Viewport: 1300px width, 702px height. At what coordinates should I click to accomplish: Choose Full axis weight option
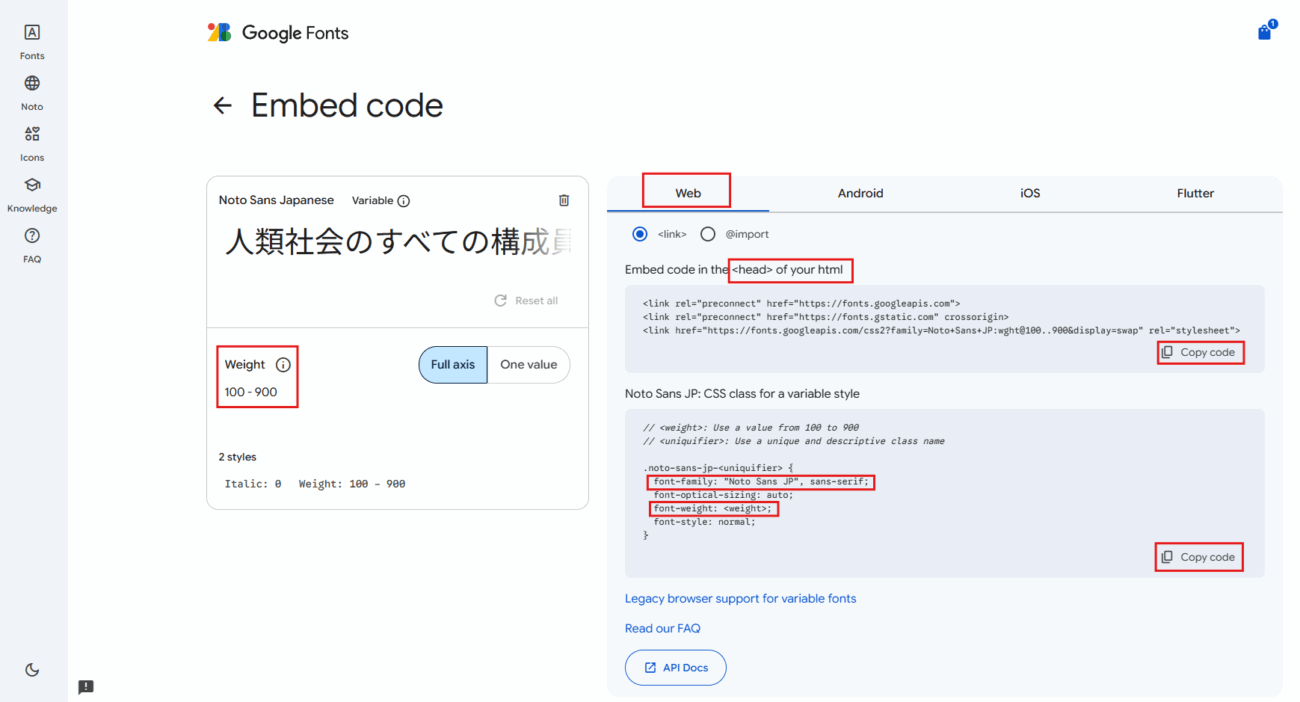pyautogui.click(x=453, y=365)
